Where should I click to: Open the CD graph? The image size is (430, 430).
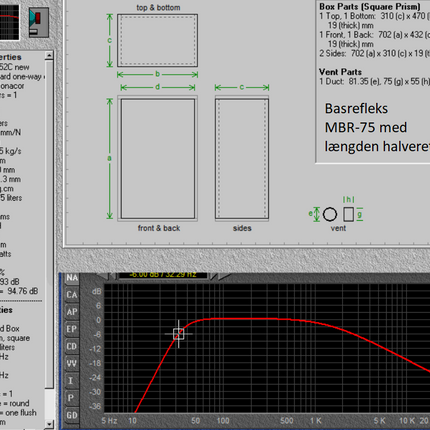tap(72, 346)
